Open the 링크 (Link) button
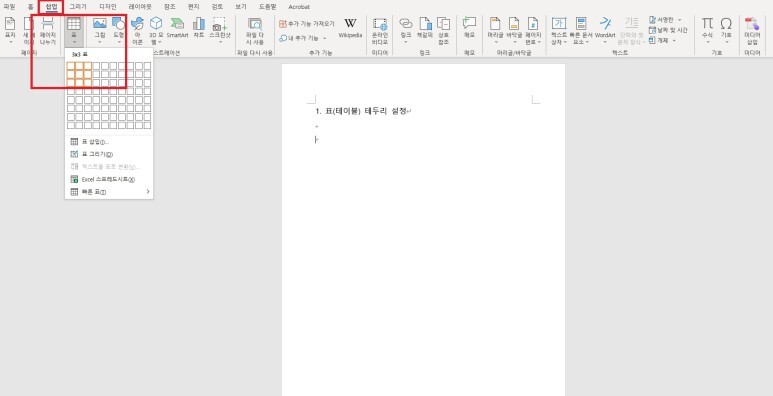Viewport: 773px width, 396px height. pos(406,30)
